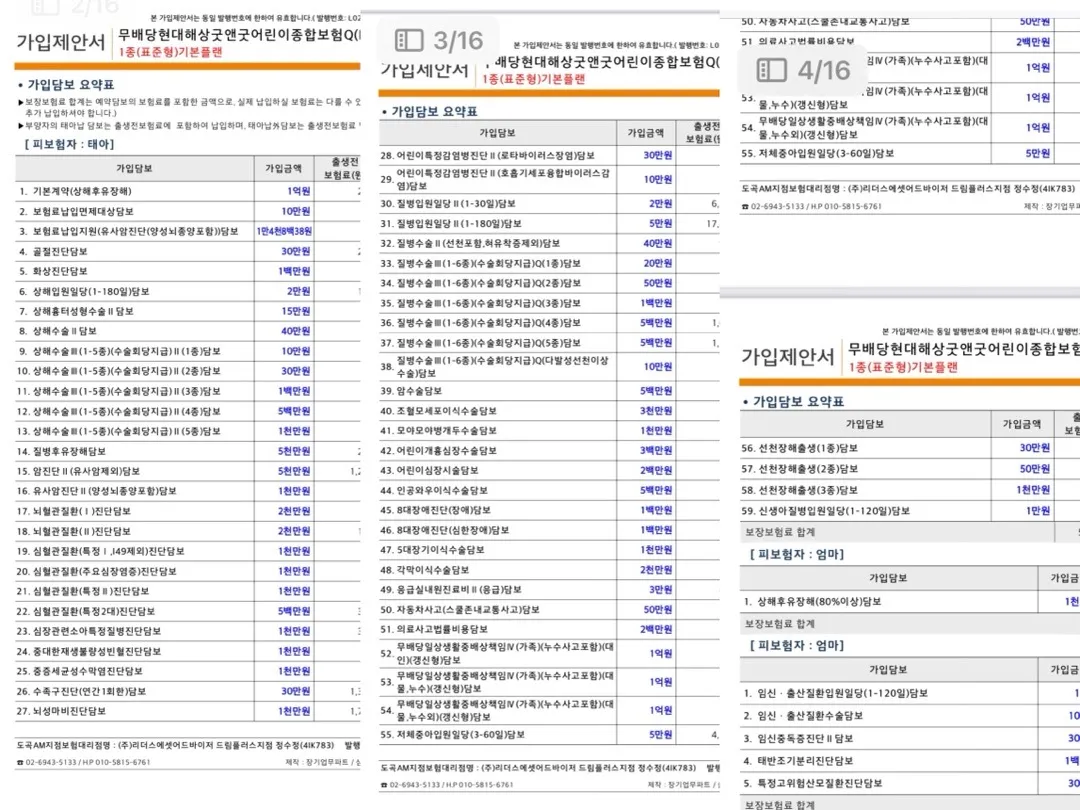Select row '임신 · 출산질환입원일당(1-120일)담보'

point(910,693)
